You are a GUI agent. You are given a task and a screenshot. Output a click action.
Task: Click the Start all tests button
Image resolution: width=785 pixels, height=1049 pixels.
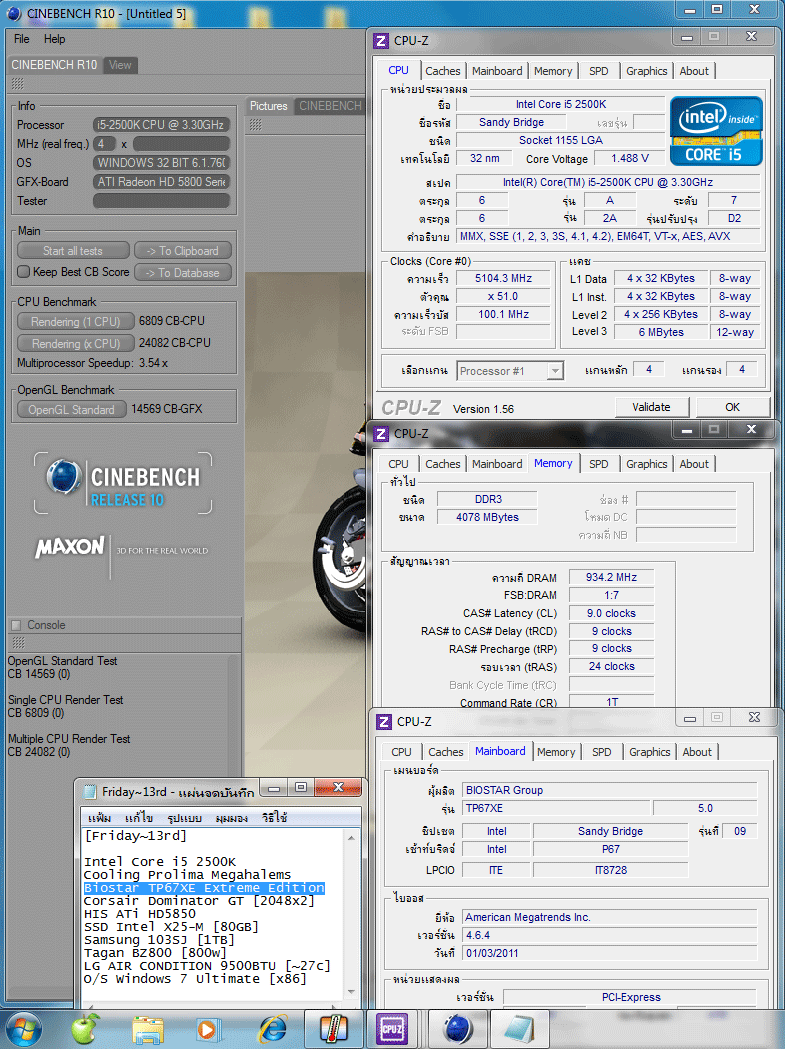pyautogui.click(x=73, y=251)
